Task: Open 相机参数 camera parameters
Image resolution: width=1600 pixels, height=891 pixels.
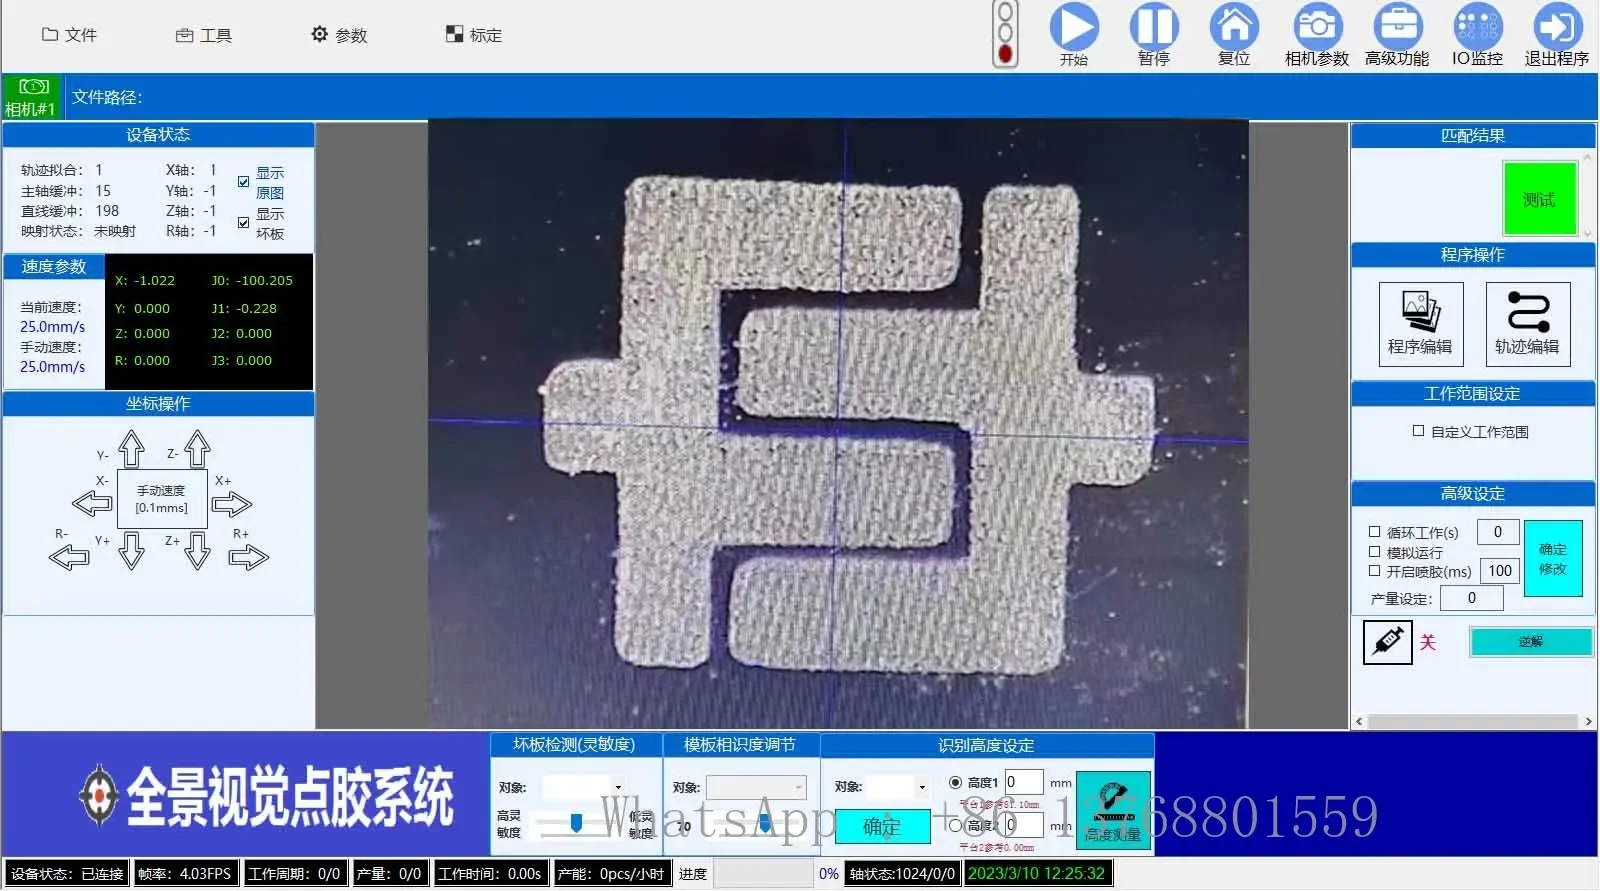Action: [1317, 27]
